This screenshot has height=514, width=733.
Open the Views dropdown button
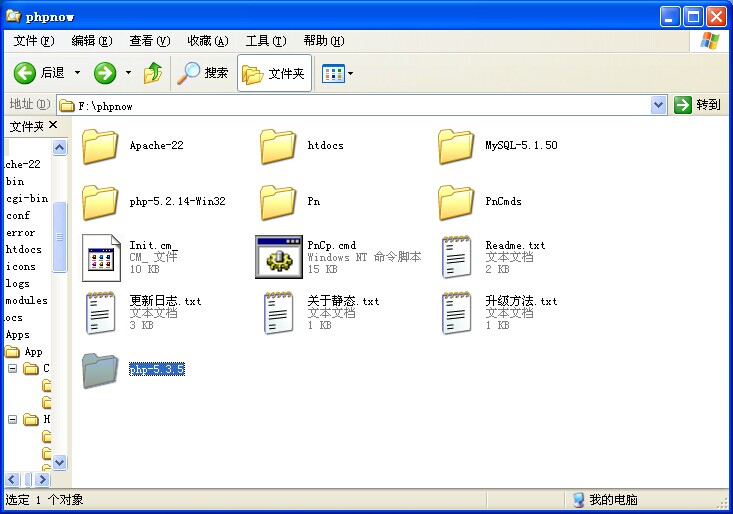[x=338, y=73]
